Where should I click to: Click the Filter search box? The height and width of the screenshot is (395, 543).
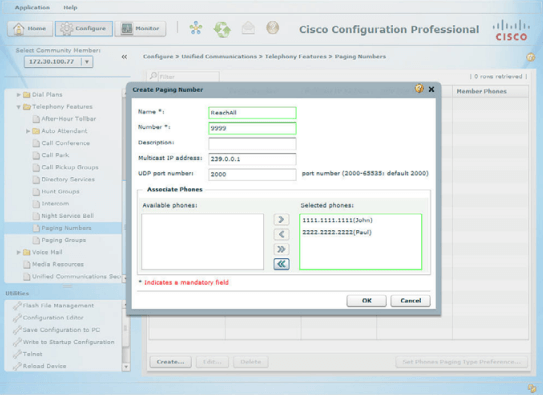pos(189,77)
